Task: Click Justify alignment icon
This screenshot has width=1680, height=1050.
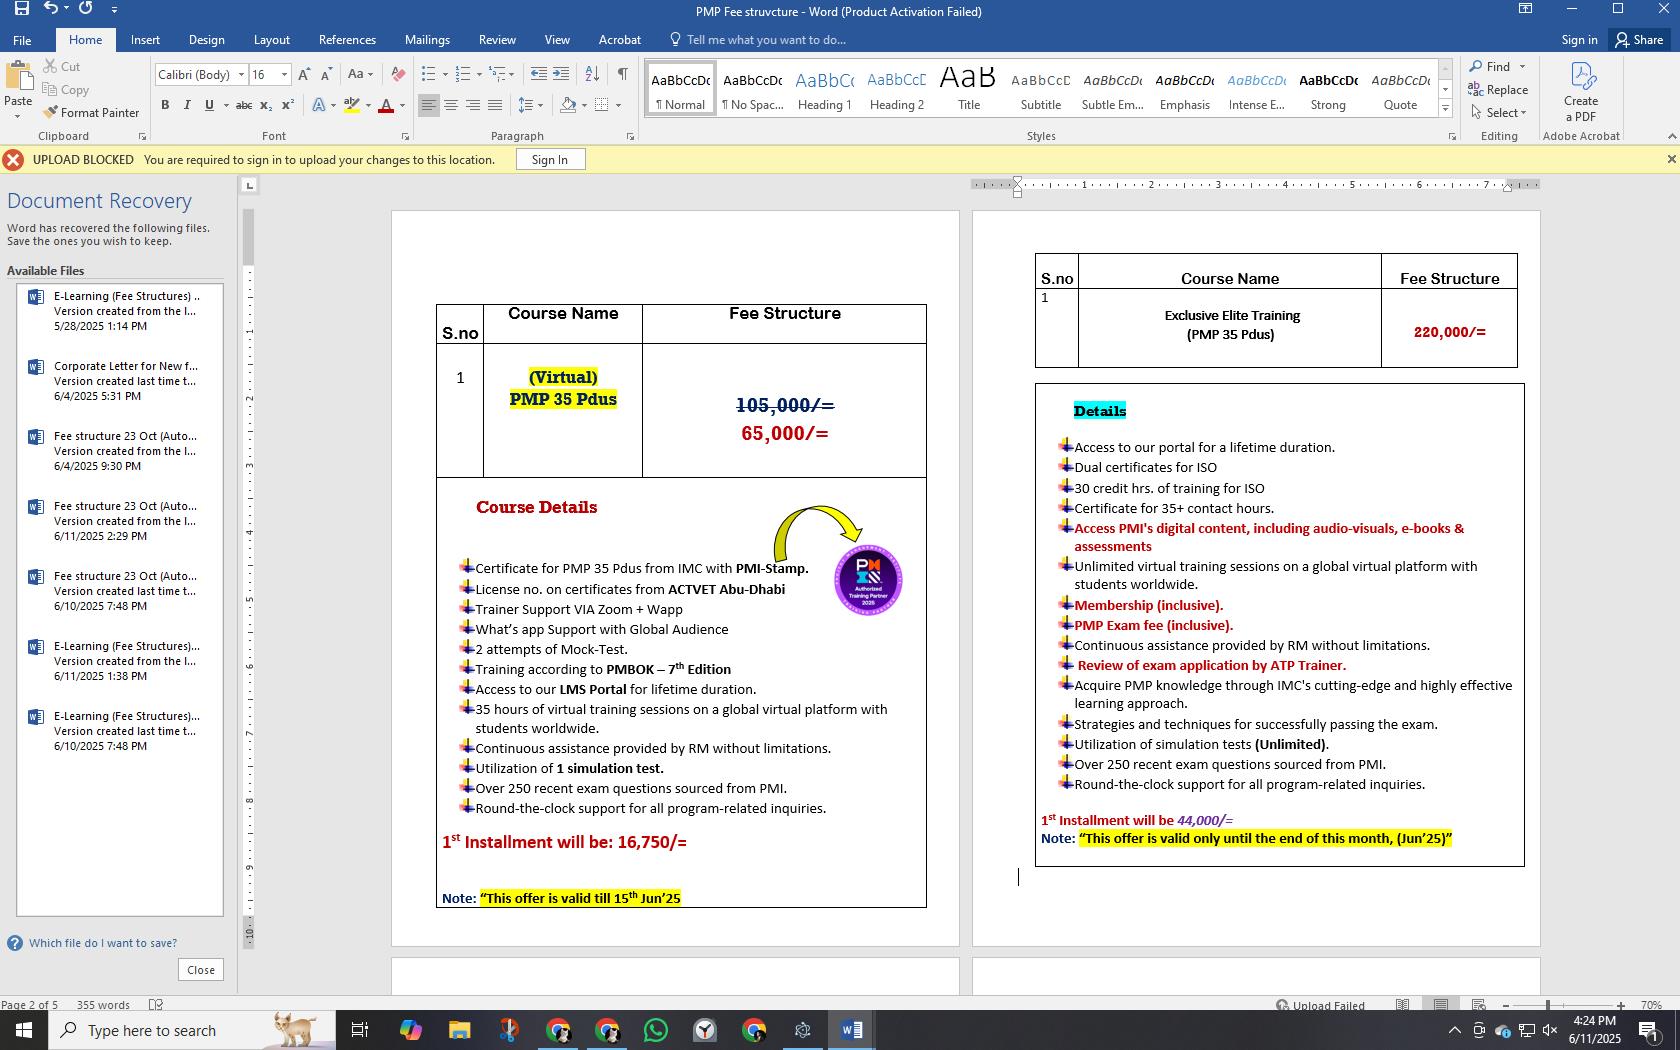Action: coord(495,105)
